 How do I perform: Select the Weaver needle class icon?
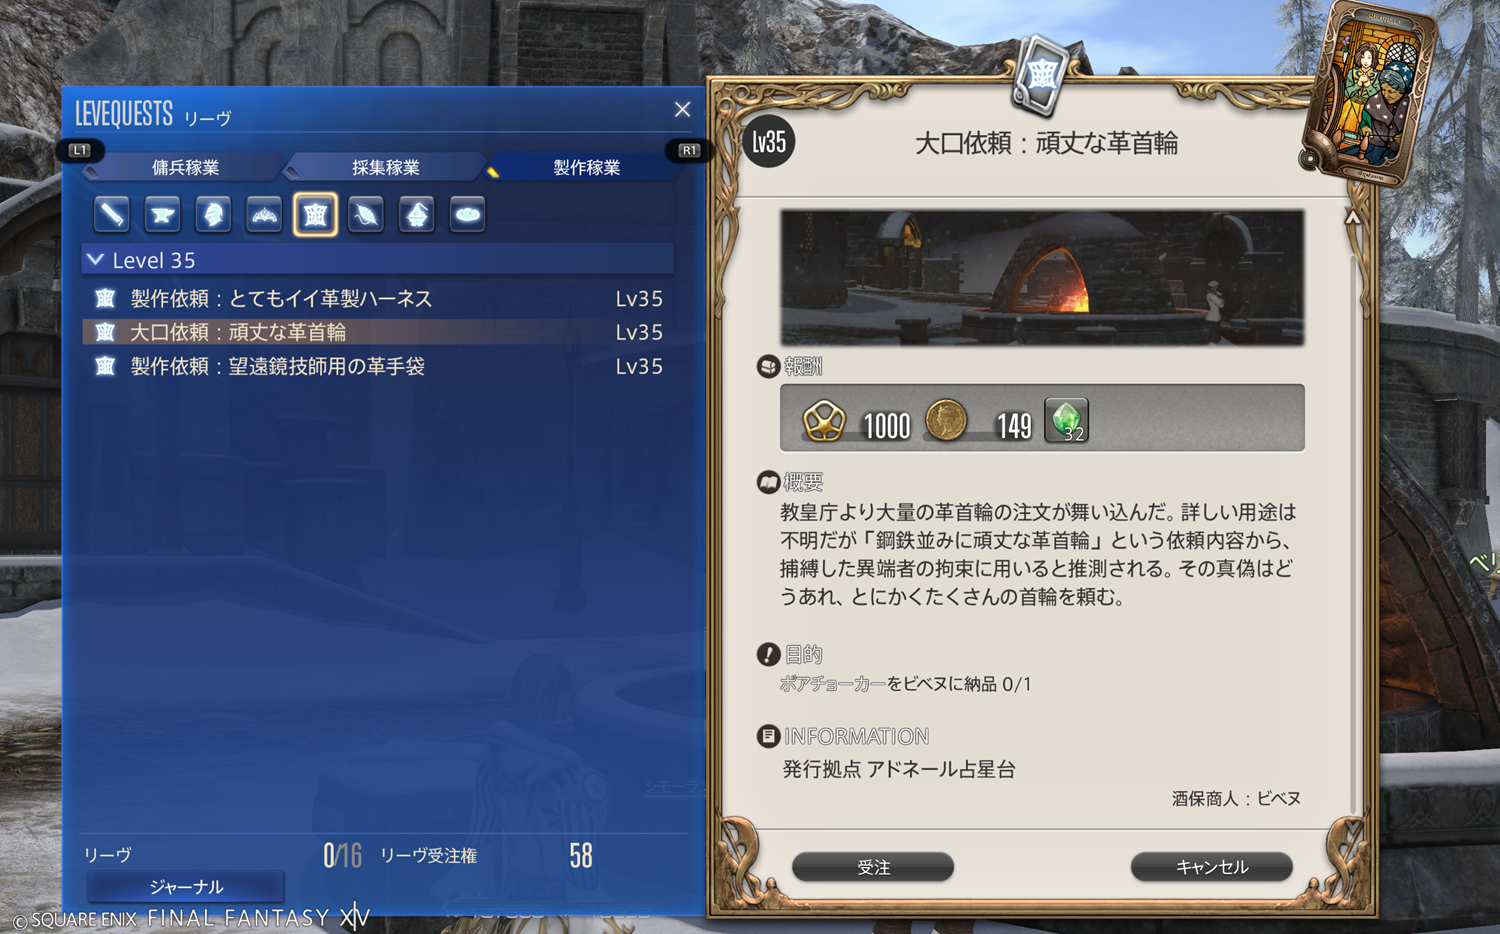click(x=366, y=214)
